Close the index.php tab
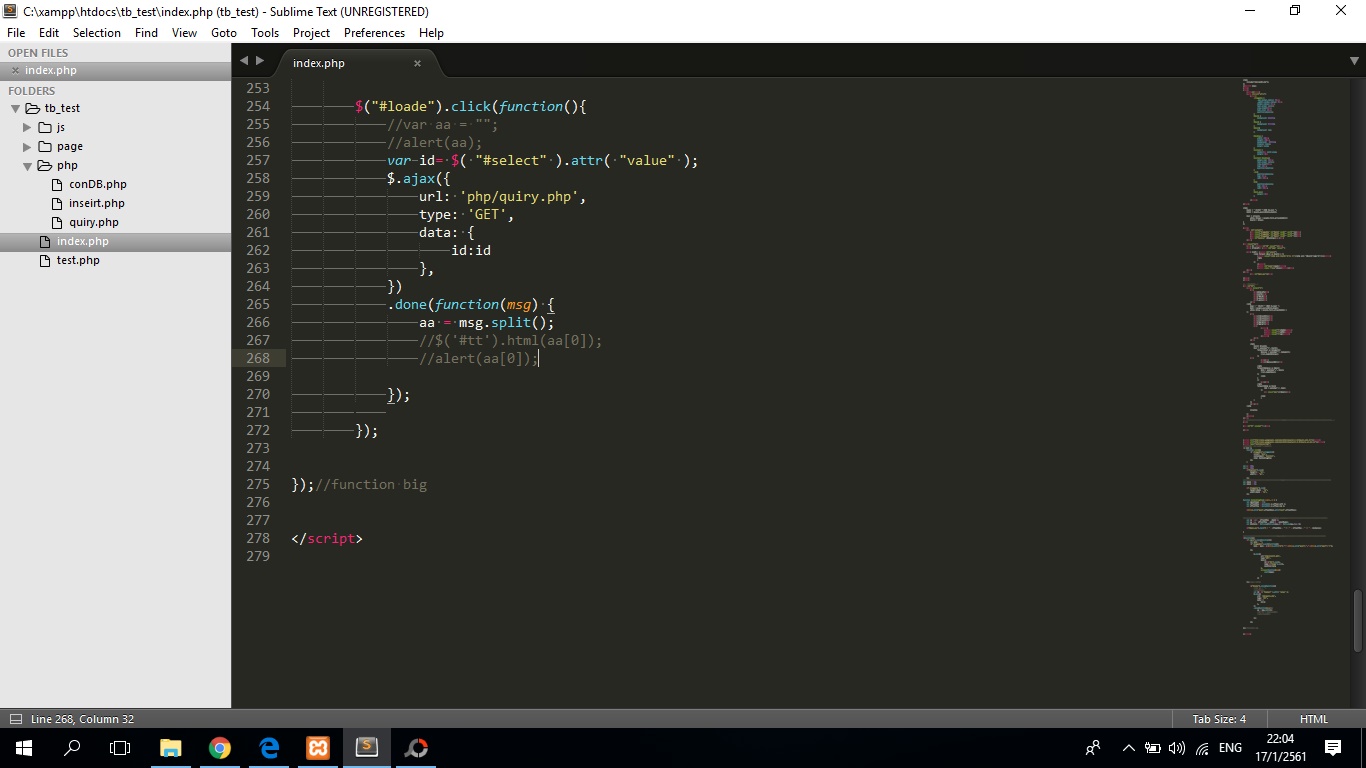The height and width of the screenshot is (768, 1366). 417,63
